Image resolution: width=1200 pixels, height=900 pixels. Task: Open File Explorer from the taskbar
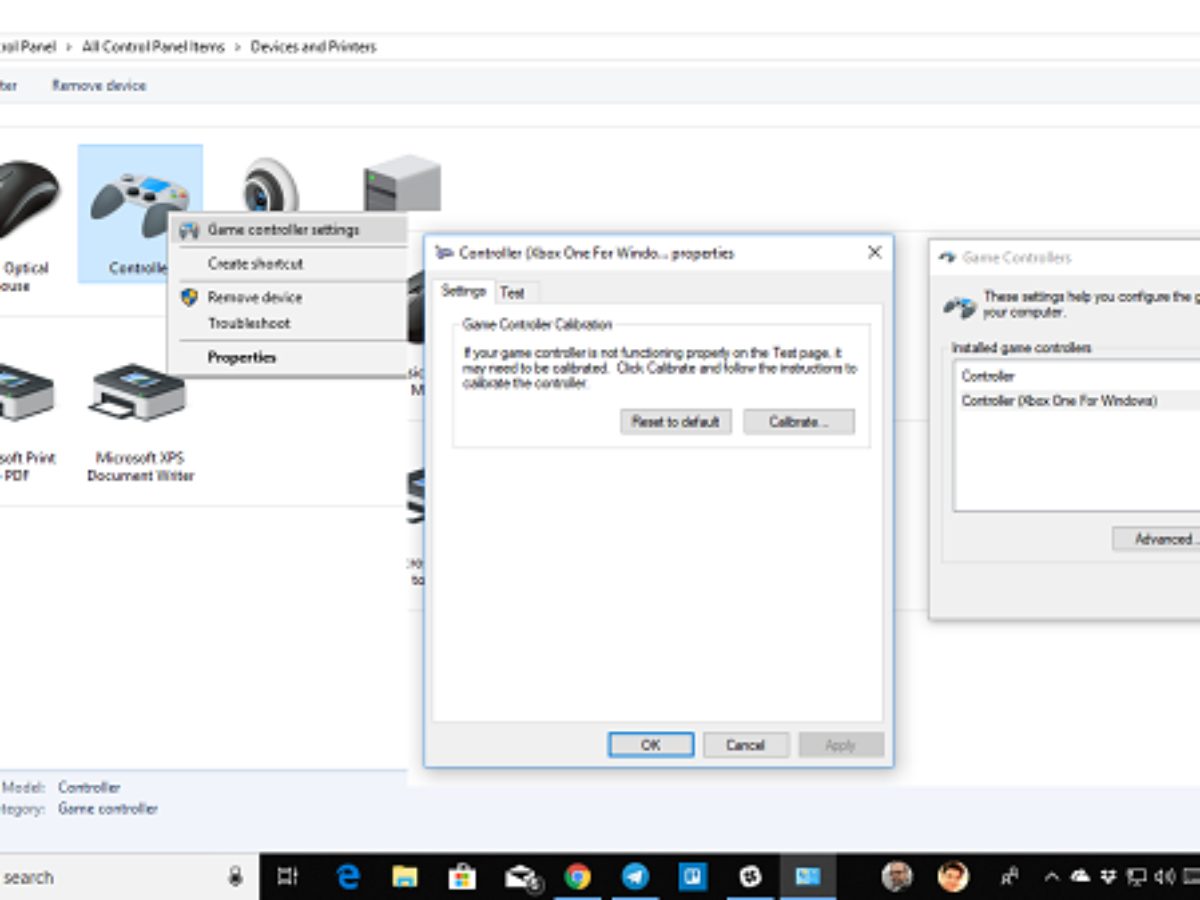click(404, 877)
